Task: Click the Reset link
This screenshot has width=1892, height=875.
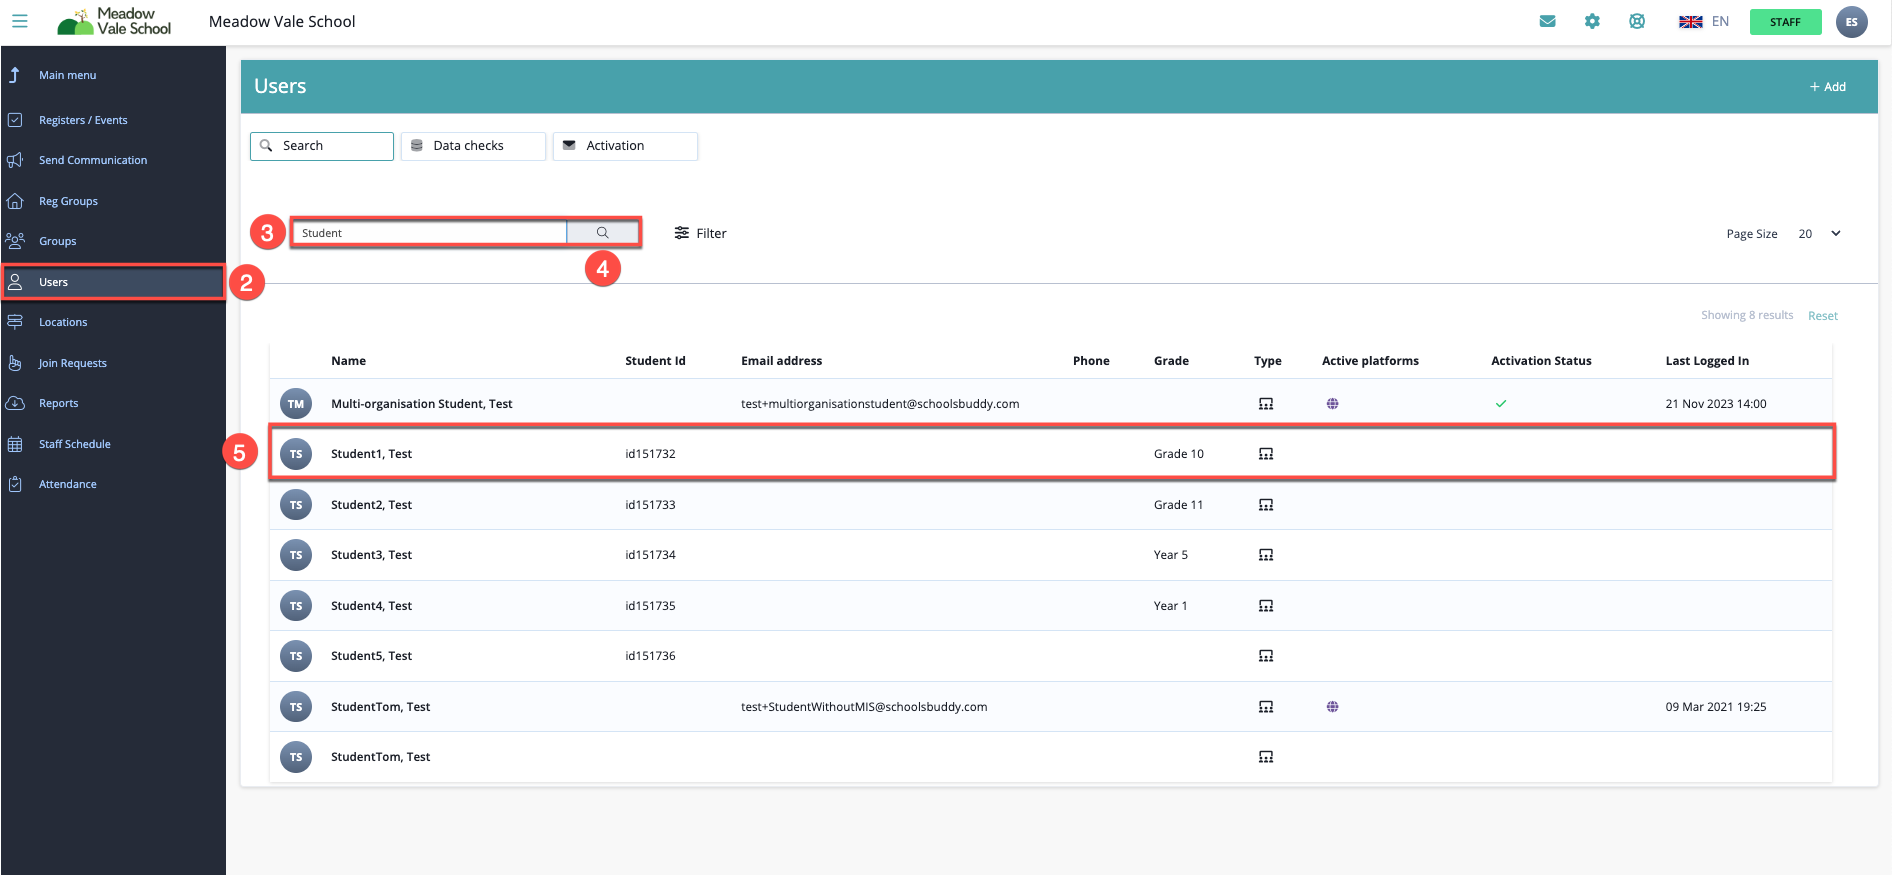Action: pyautogui.click(x=1822, y=316)
